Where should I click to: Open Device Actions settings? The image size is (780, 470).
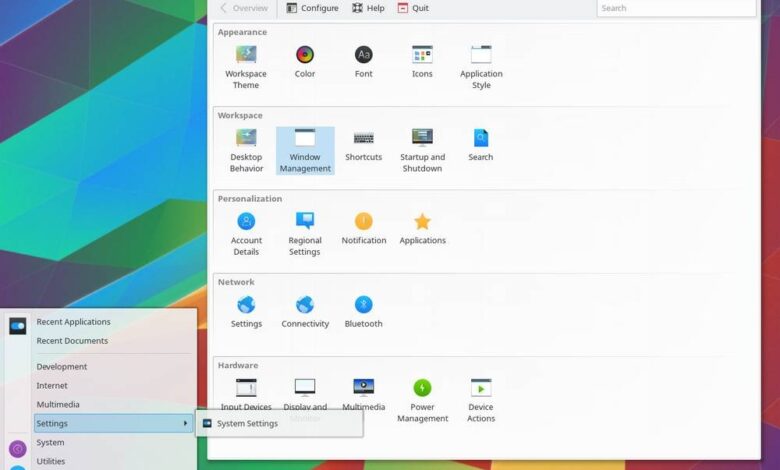(481, 400)
